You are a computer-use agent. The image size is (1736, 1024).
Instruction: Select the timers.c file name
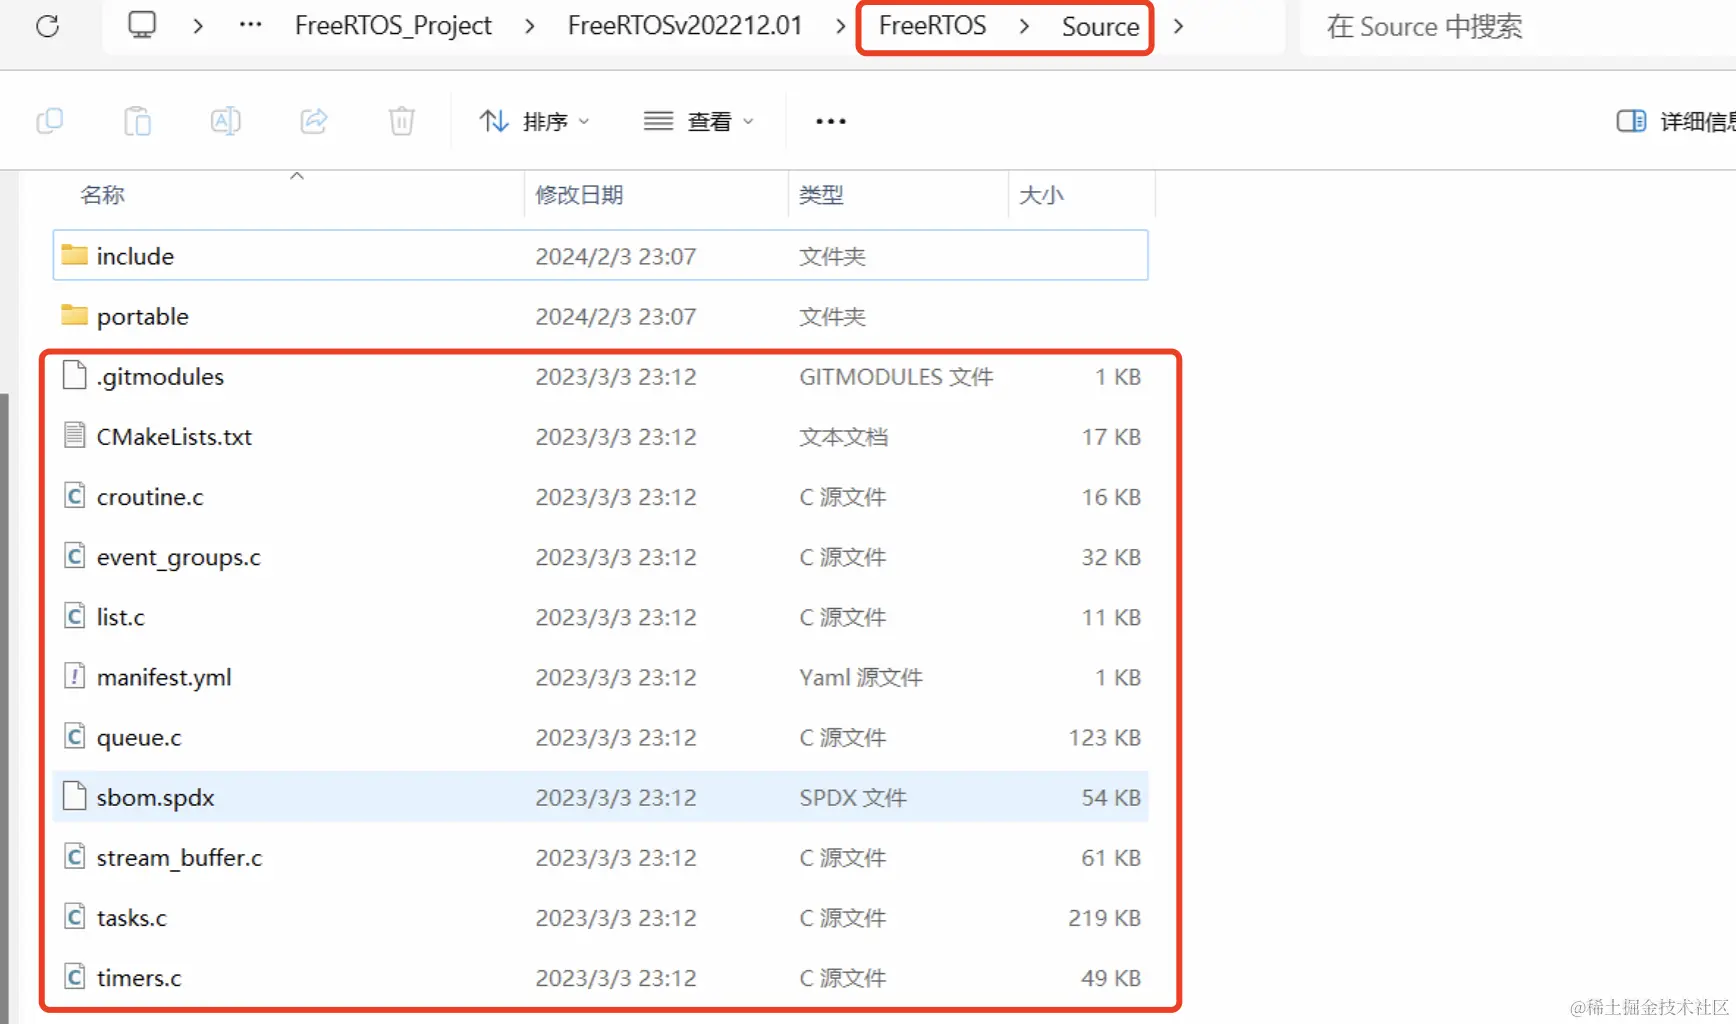[x=139, y=977]
